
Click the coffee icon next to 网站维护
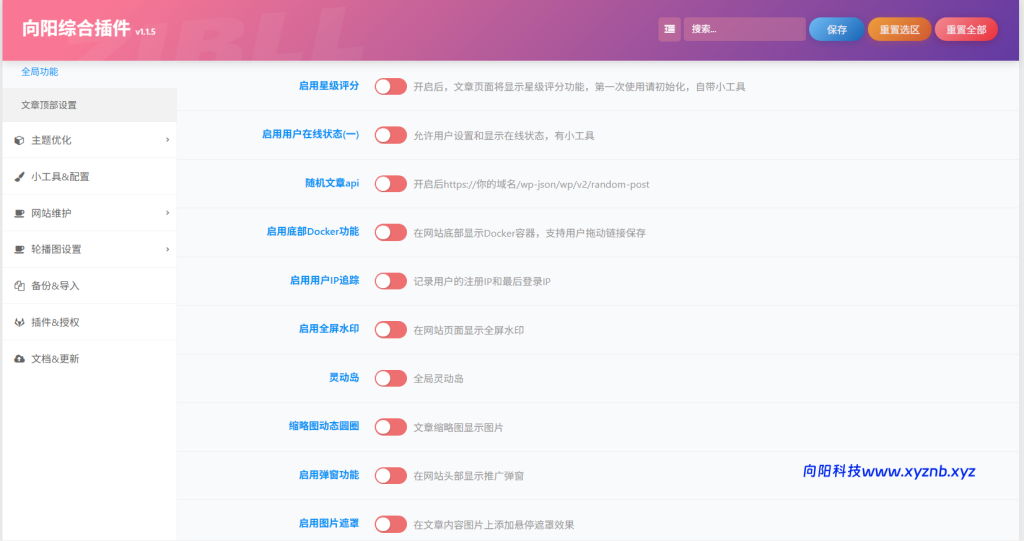coord(20,214)
